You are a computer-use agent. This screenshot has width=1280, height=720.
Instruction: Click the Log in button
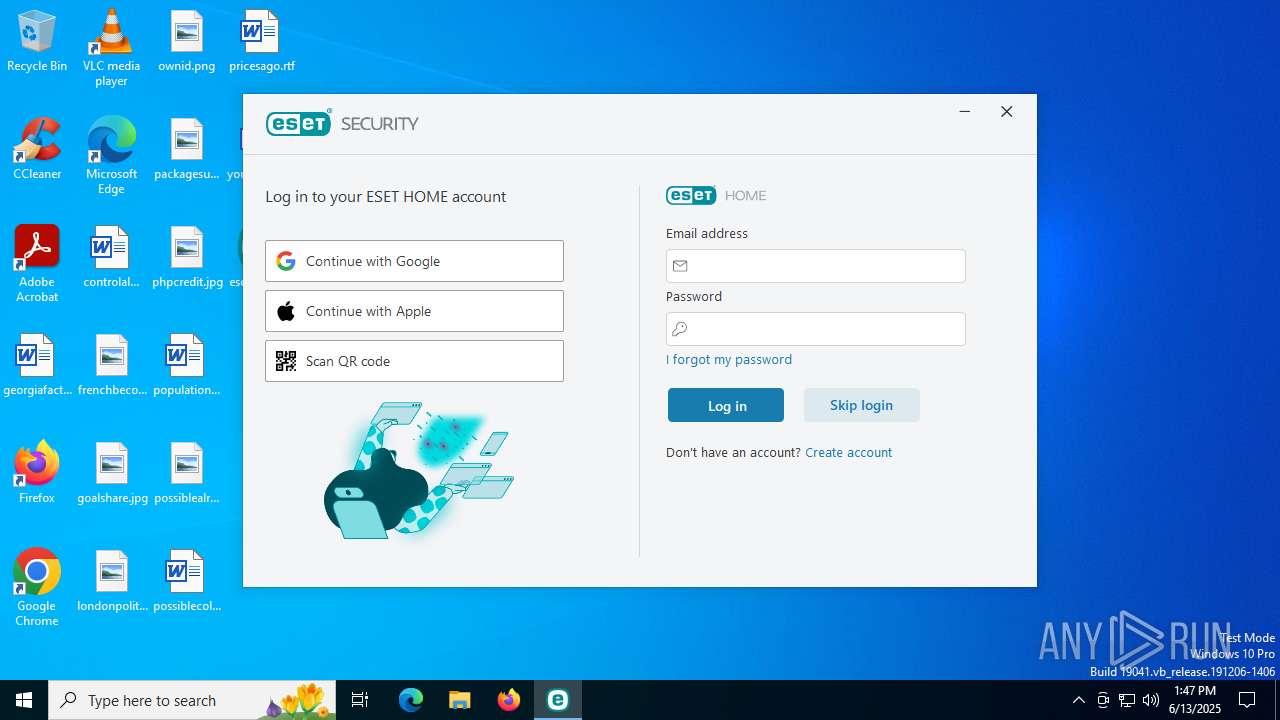726,405
